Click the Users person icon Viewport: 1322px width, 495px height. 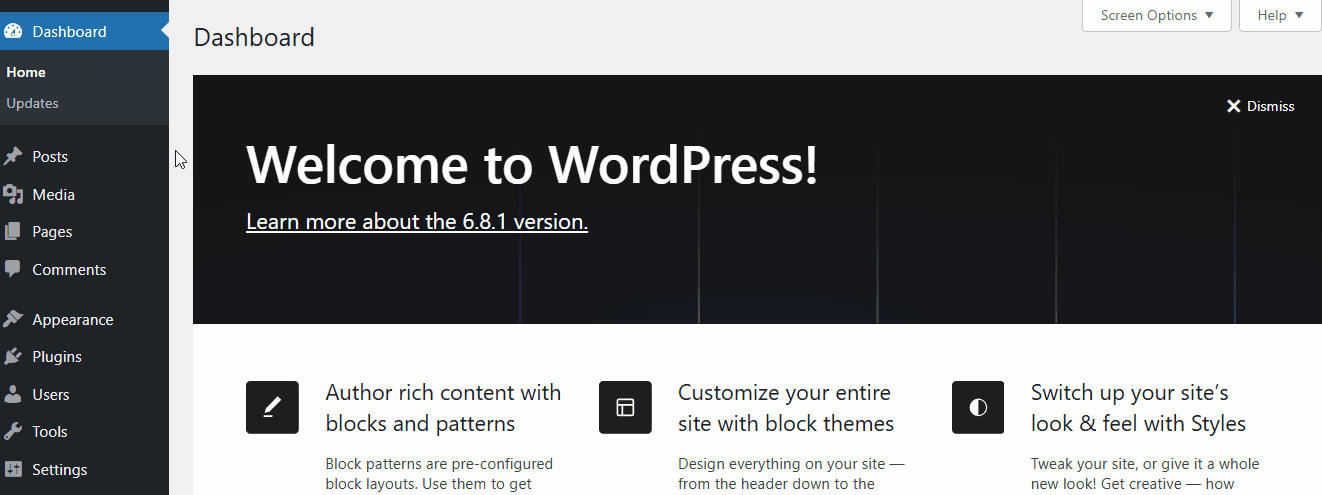12,394
